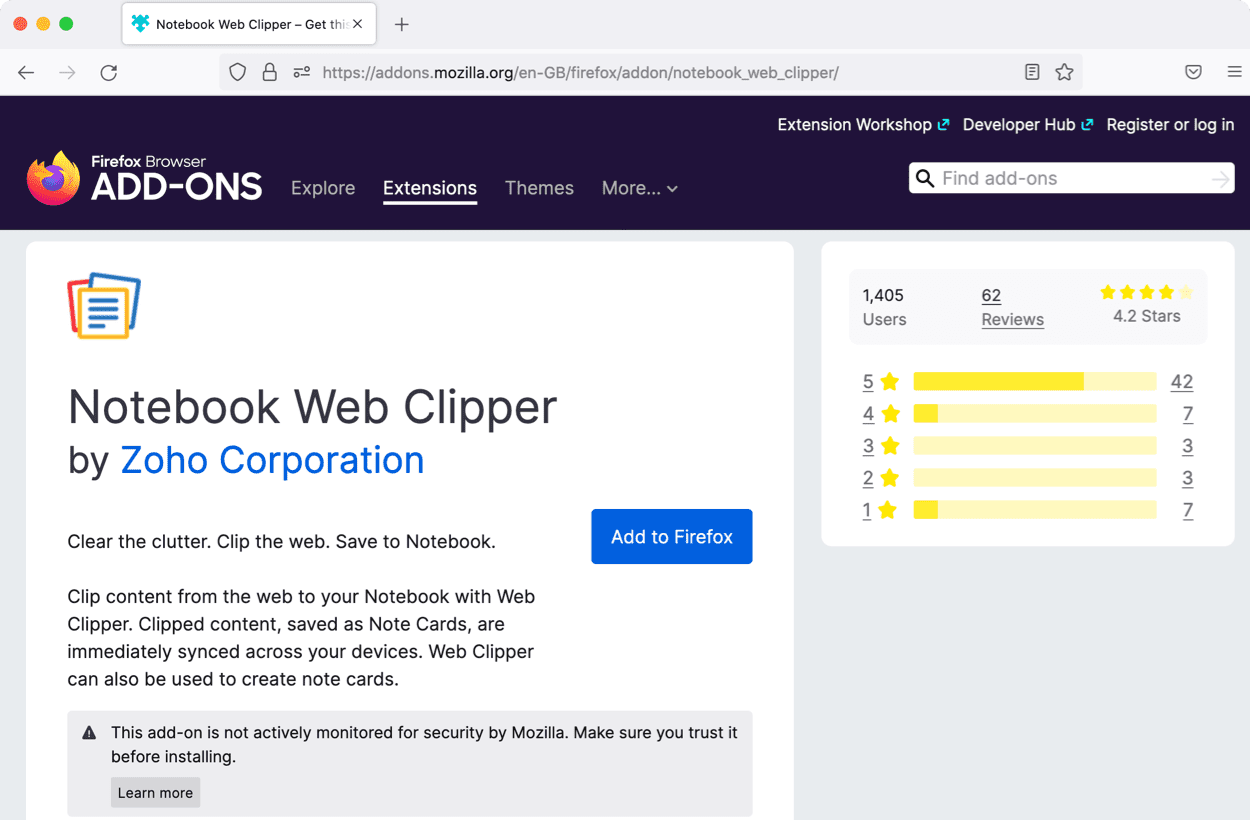Expand the More... navigation dropdown
The image size is (1250, 820).
coord(639,188)
